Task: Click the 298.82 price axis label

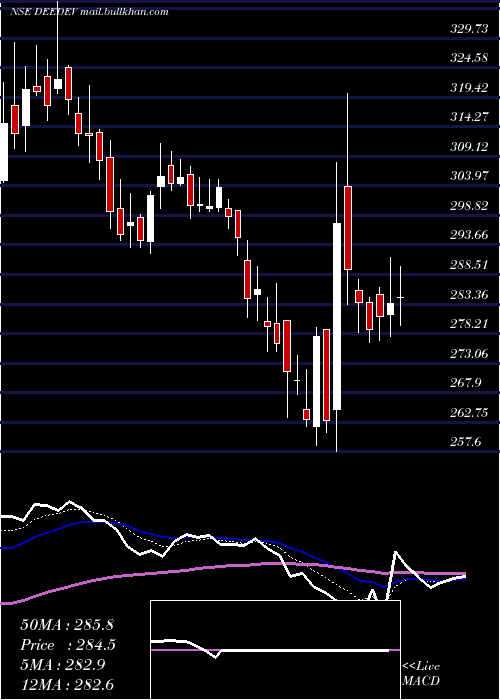Action: pos(469,205)
